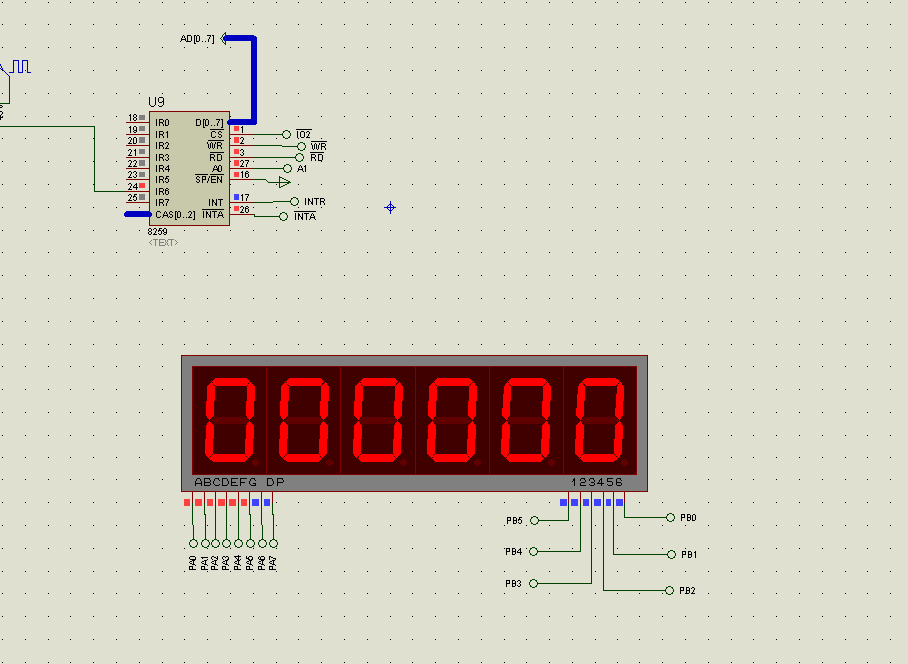This screenshot has width=908, height=664.
Task: Click the AD[0..7] bus terminal label
Action: (x=197, y=39)
